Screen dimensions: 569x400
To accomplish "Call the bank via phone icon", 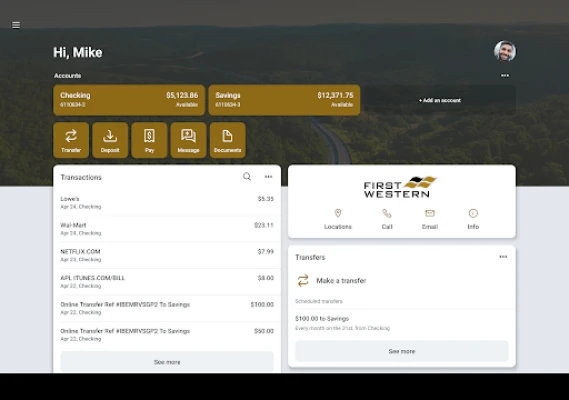I will click(x=387, y=213).
